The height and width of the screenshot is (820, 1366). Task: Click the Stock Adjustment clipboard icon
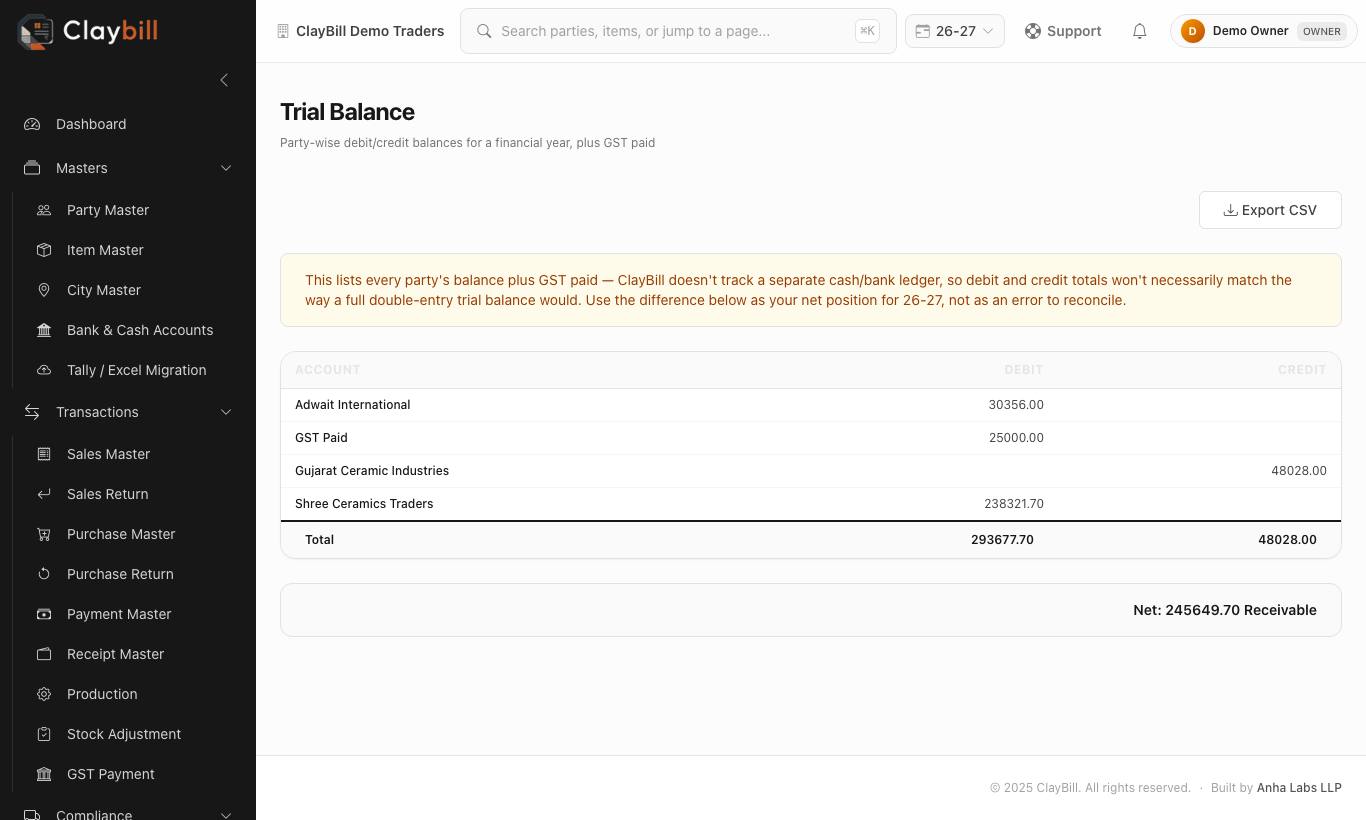(44, 734)
